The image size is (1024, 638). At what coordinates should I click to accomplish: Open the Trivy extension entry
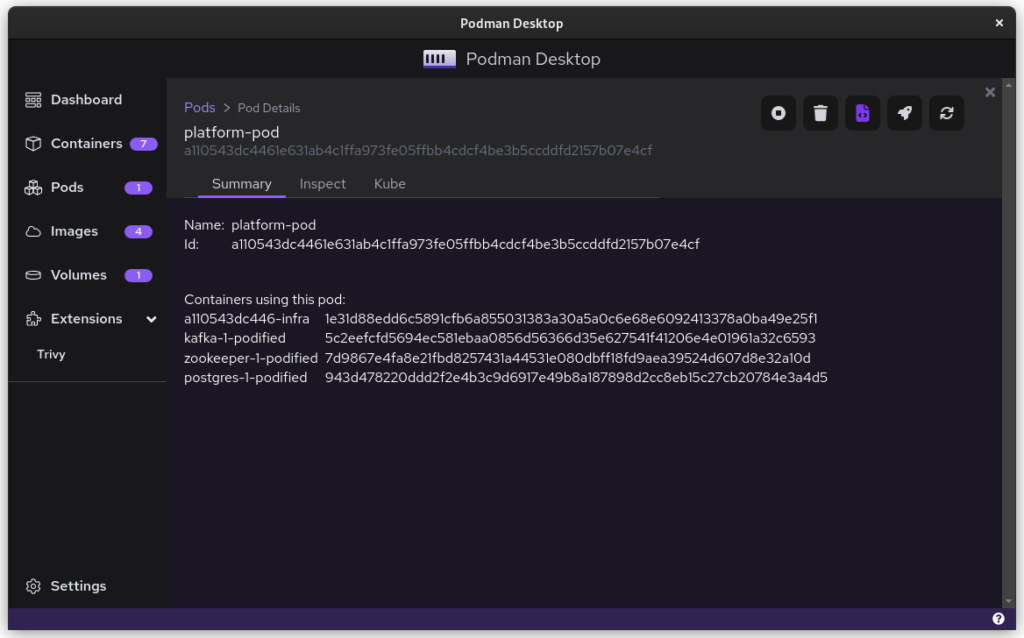point(51,354)
